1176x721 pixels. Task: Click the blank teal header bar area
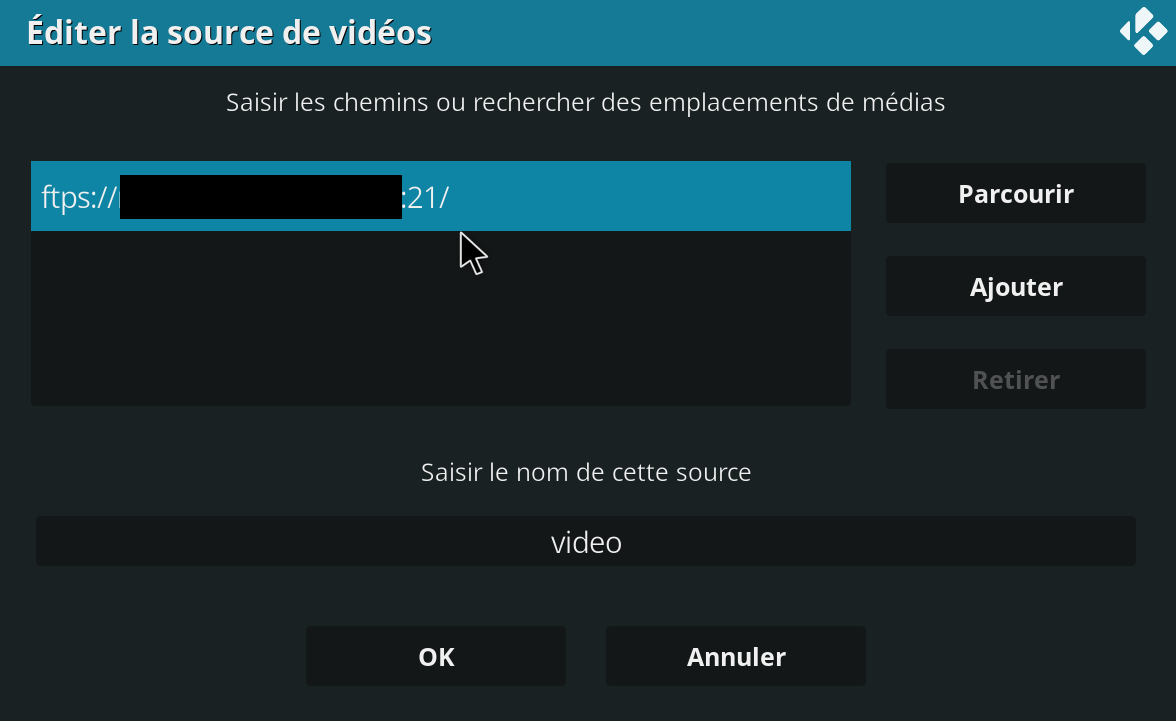coord(772,32)
